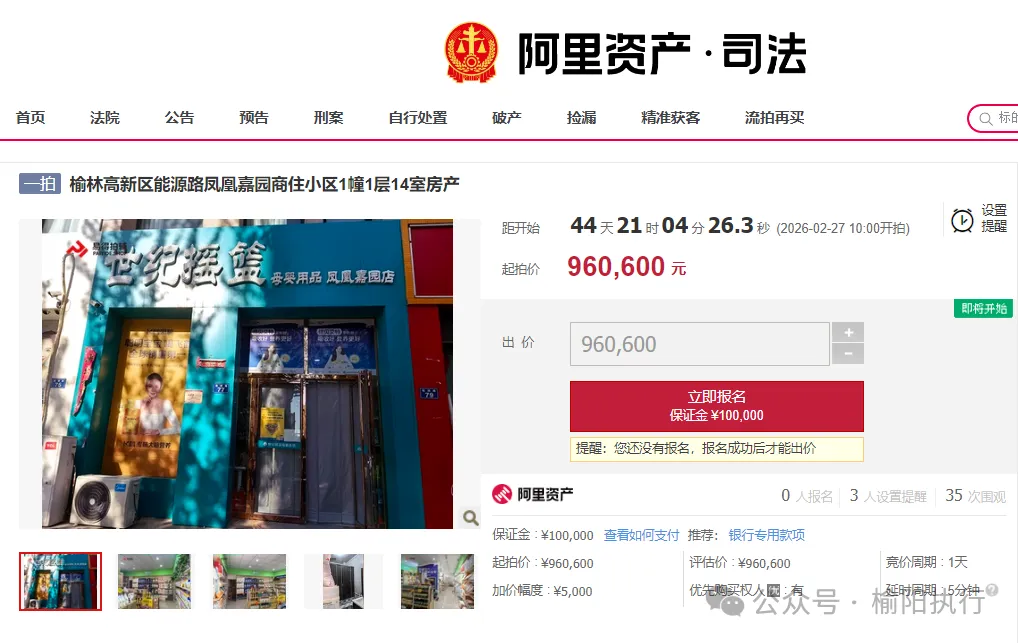Go to 流拍再买 navigation tab

775,118
